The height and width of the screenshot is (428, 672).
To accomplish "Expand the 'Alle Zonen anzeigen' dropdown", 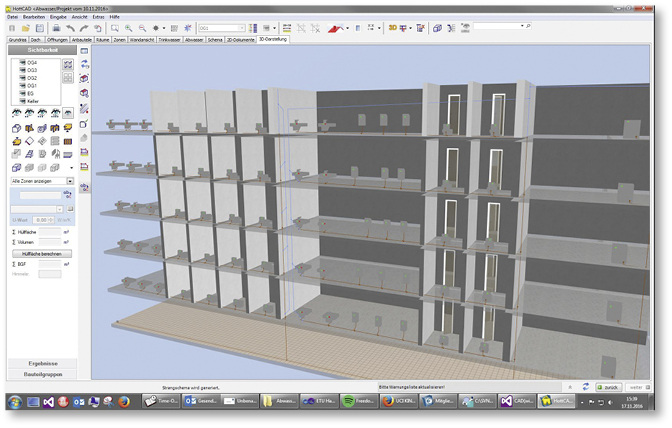I will [70, 181].
